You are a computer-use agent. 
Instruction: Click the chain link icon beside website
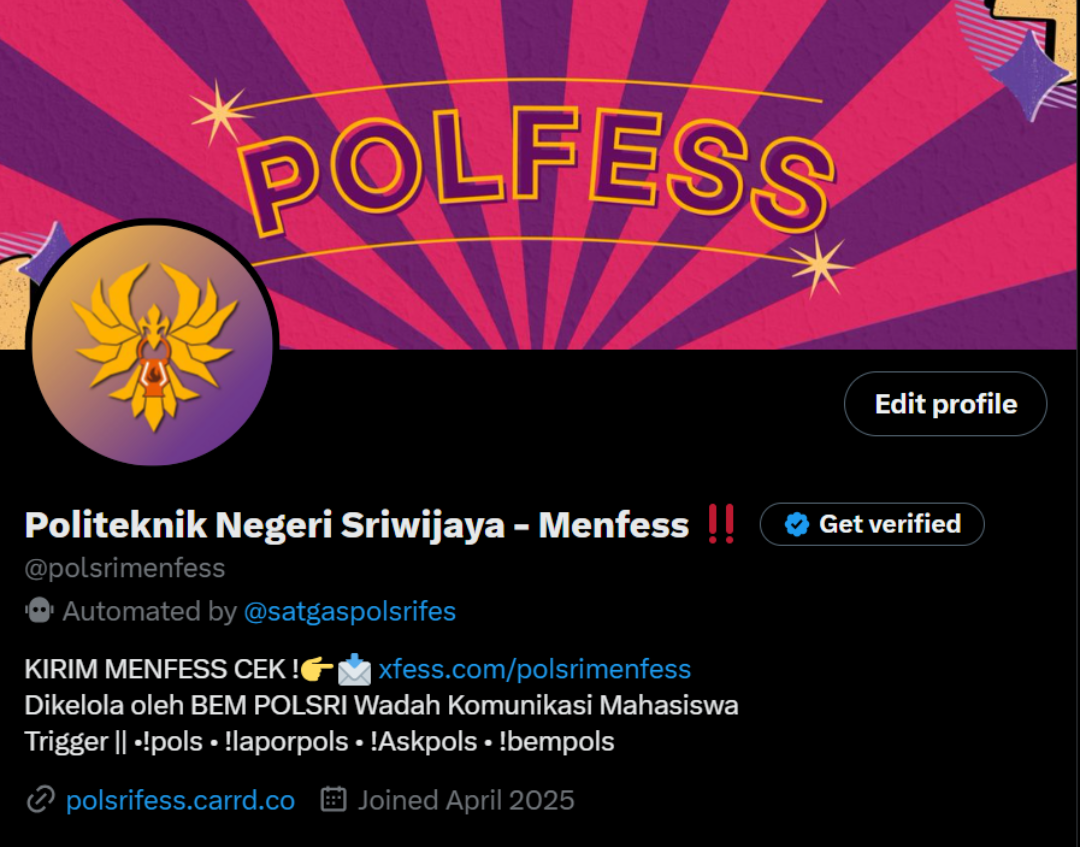click(x=41, y=800)
